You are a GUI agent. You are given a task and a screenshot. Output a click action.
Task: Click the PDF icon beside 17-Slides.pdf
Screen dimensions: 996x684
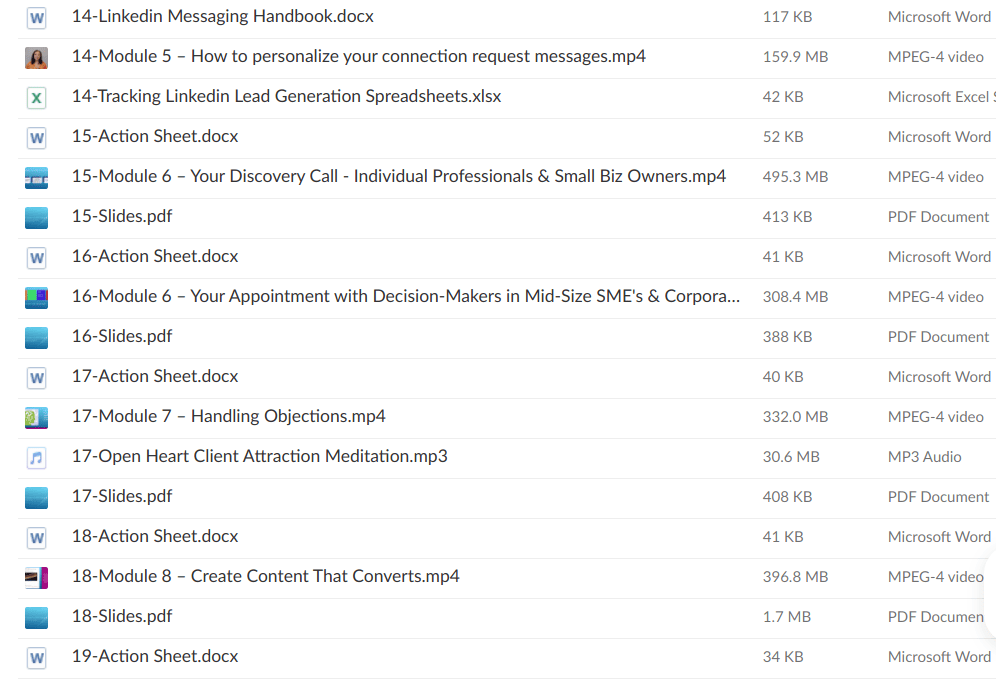(x=37, y=497)
